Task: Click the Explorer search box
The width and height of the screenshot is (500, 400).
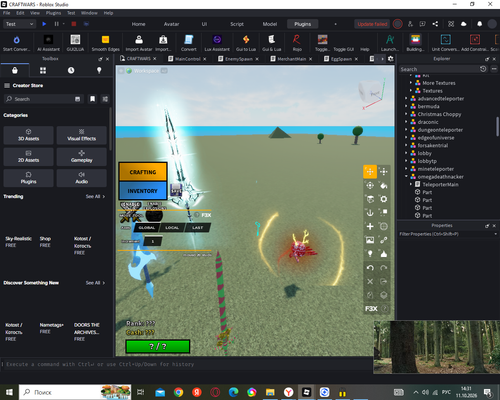Action: pos(439,69)
